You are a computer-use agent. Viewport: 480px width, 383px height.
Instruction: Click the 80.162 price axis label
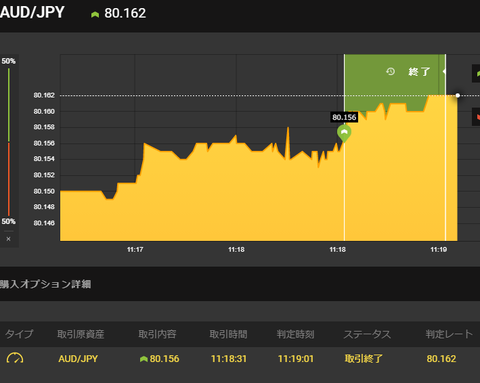44,95
